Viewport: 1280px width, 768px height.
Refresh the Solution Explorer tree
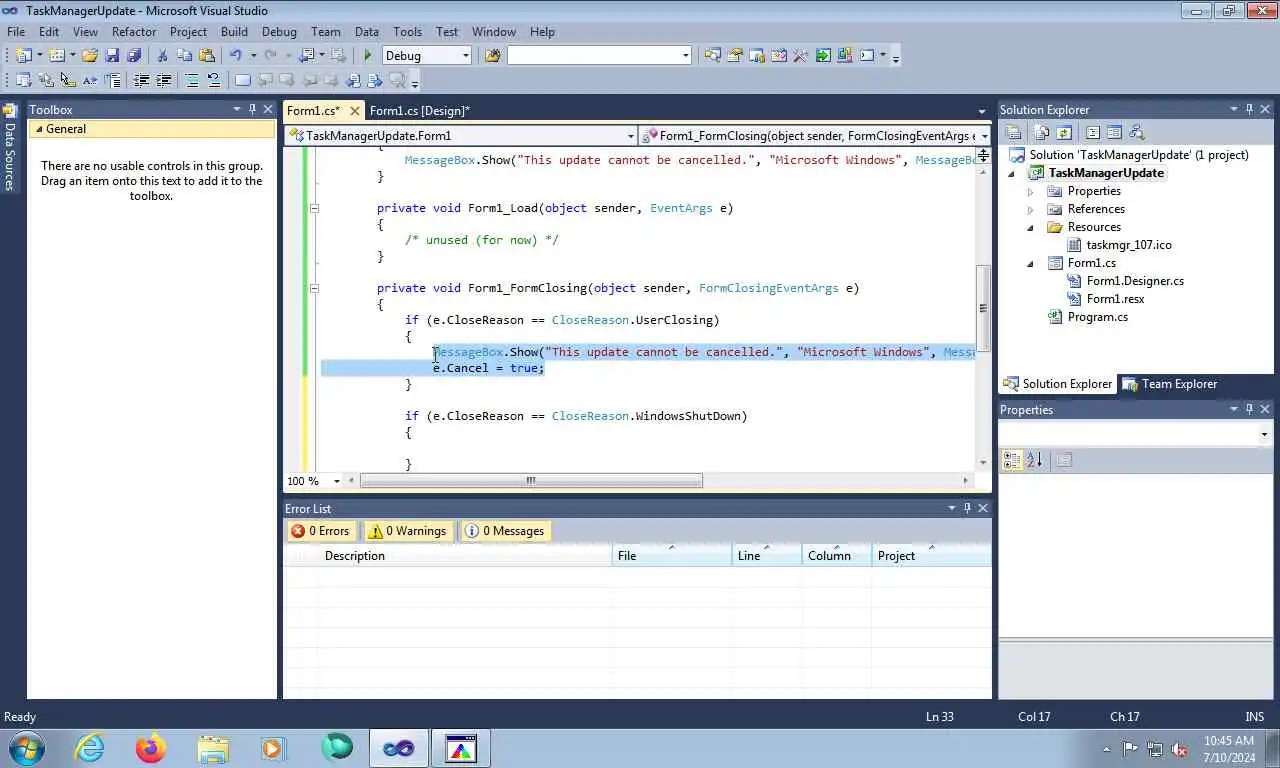click(1064, 132)
